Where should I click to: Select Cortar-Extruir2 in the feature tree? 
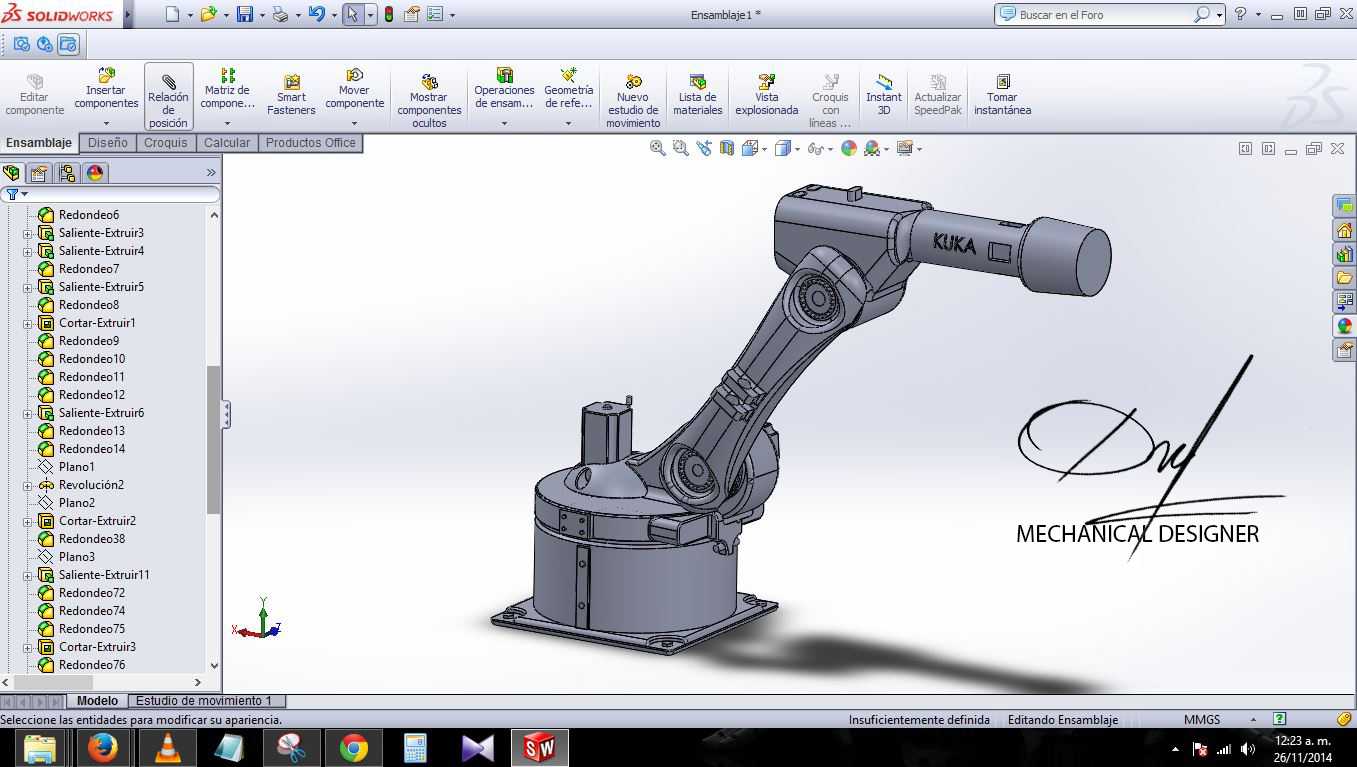[97, 521]
